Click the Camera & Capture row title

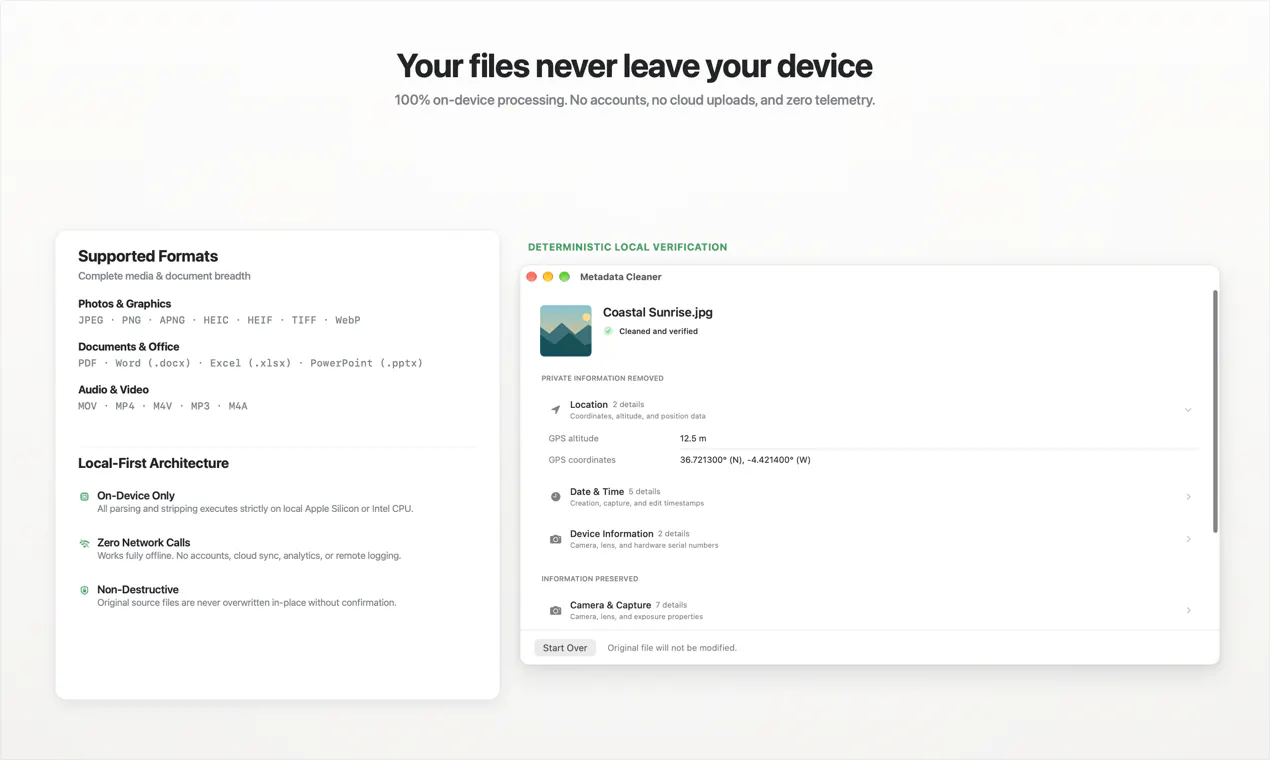point(610,605)
